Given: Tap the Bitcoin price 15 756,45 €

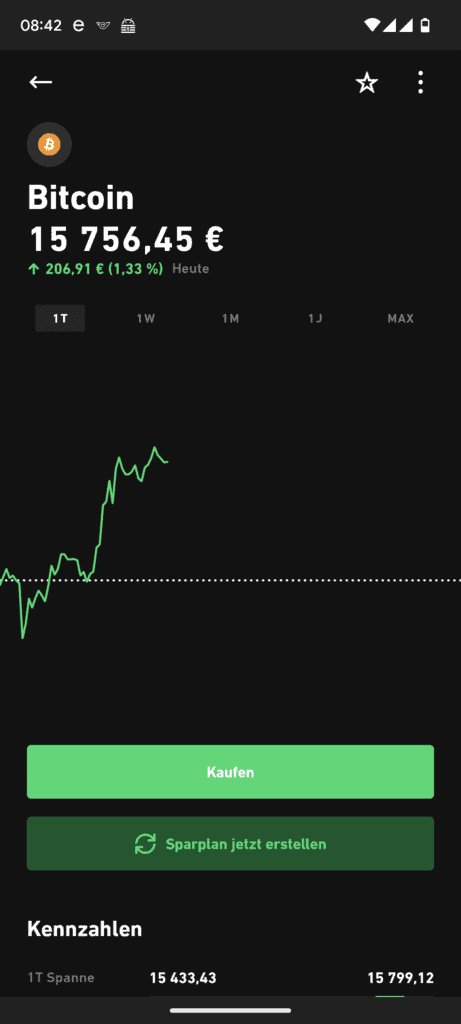Looking at the screenshot, I should 126,239.
